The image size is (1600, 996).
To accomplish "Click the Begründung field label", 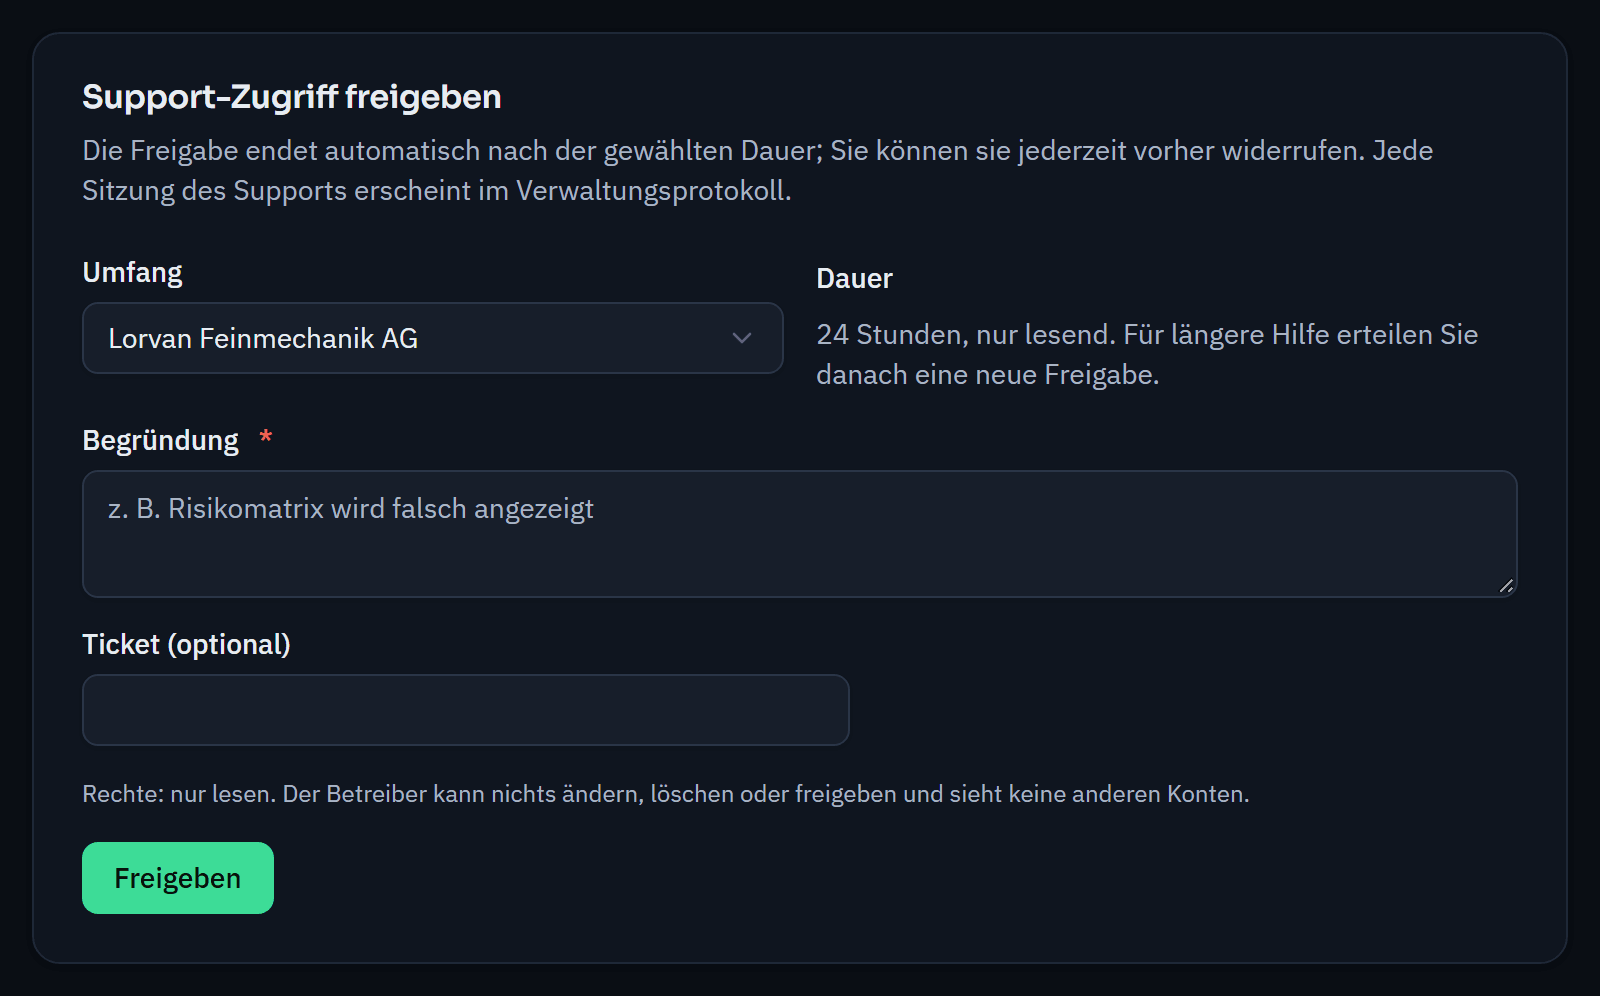I will point(161,441).
